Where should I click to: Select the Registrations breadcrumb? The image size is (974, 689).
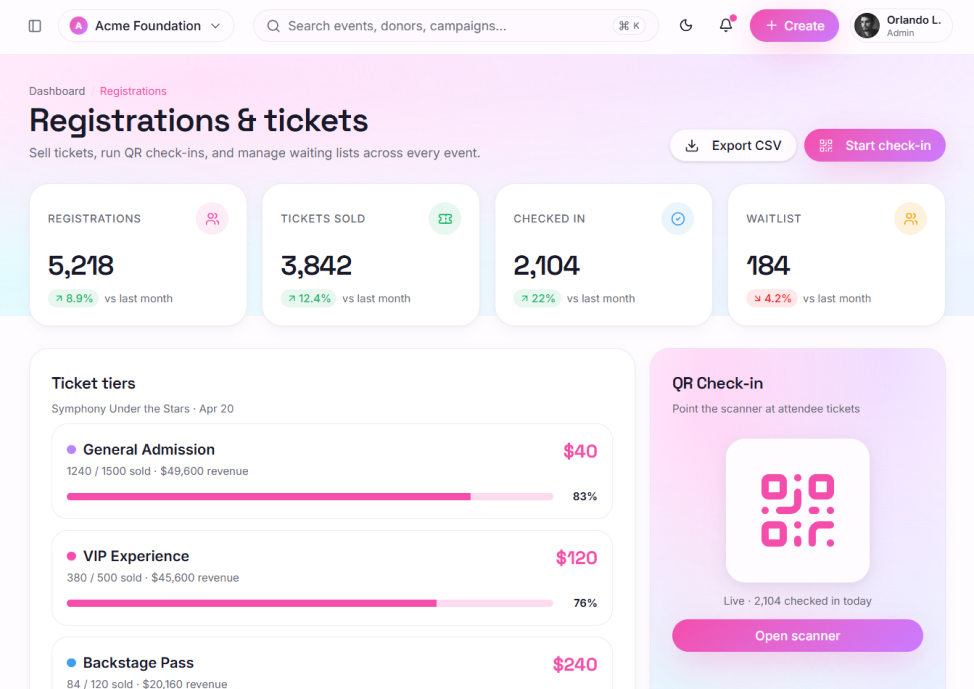(x=133, y=91)
